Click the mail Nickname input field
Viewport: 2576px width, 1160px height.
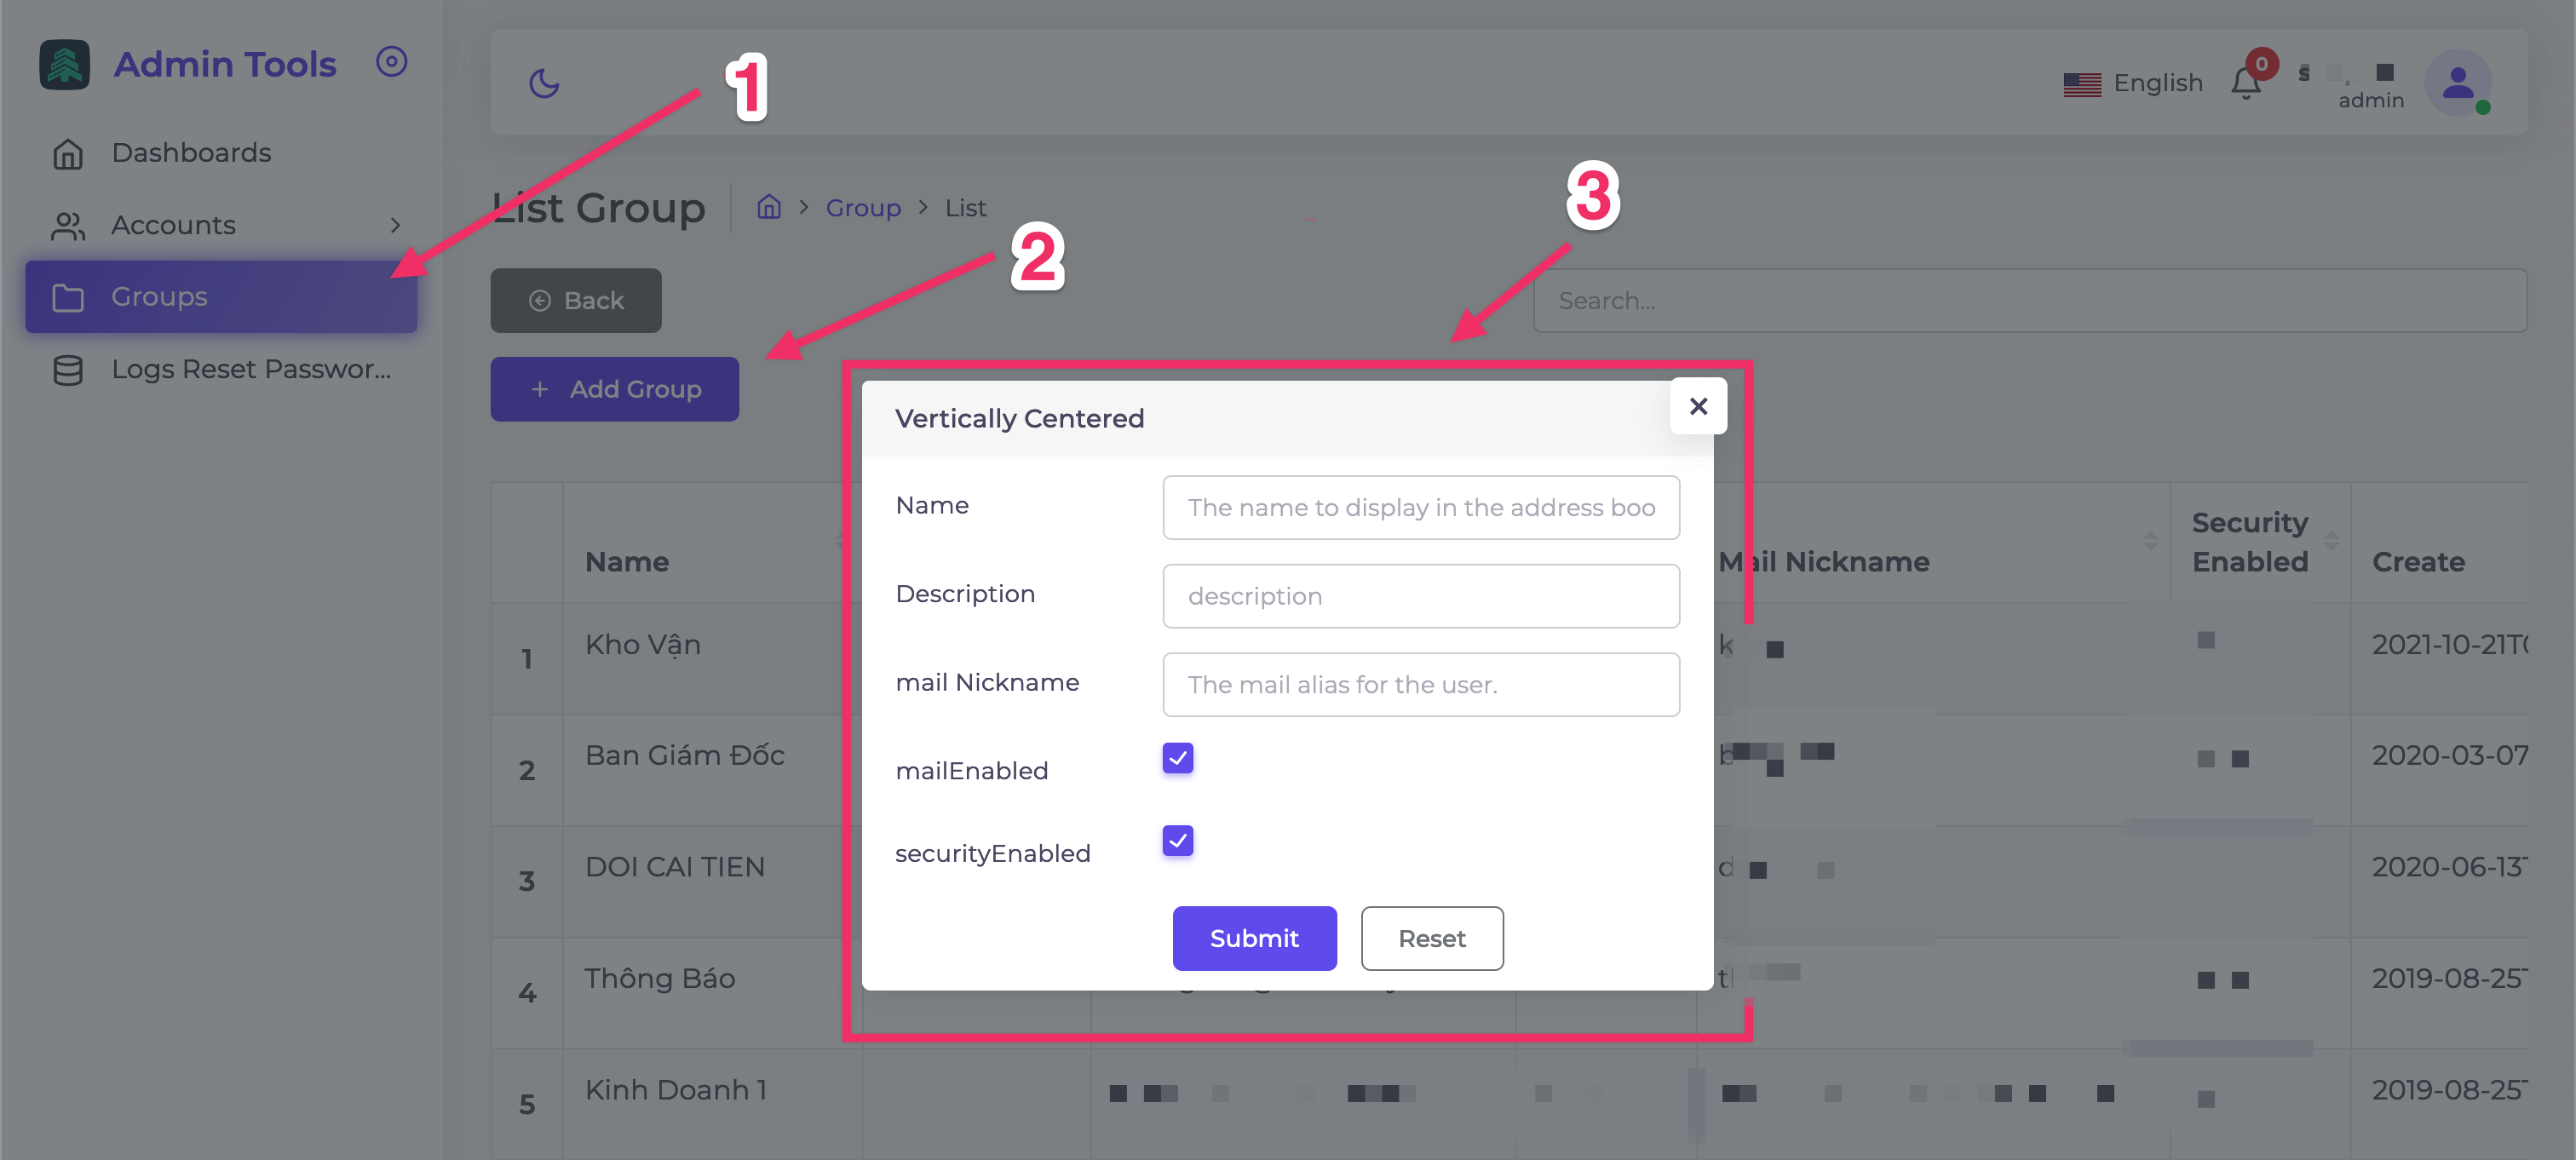[x=1420, y=685]
